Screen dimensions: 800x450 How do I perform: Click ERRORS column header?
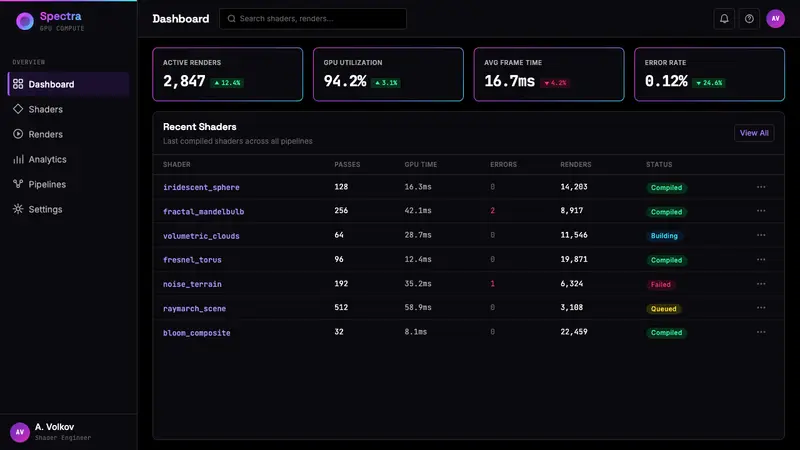pyautogui.click(x=503, y=164)
